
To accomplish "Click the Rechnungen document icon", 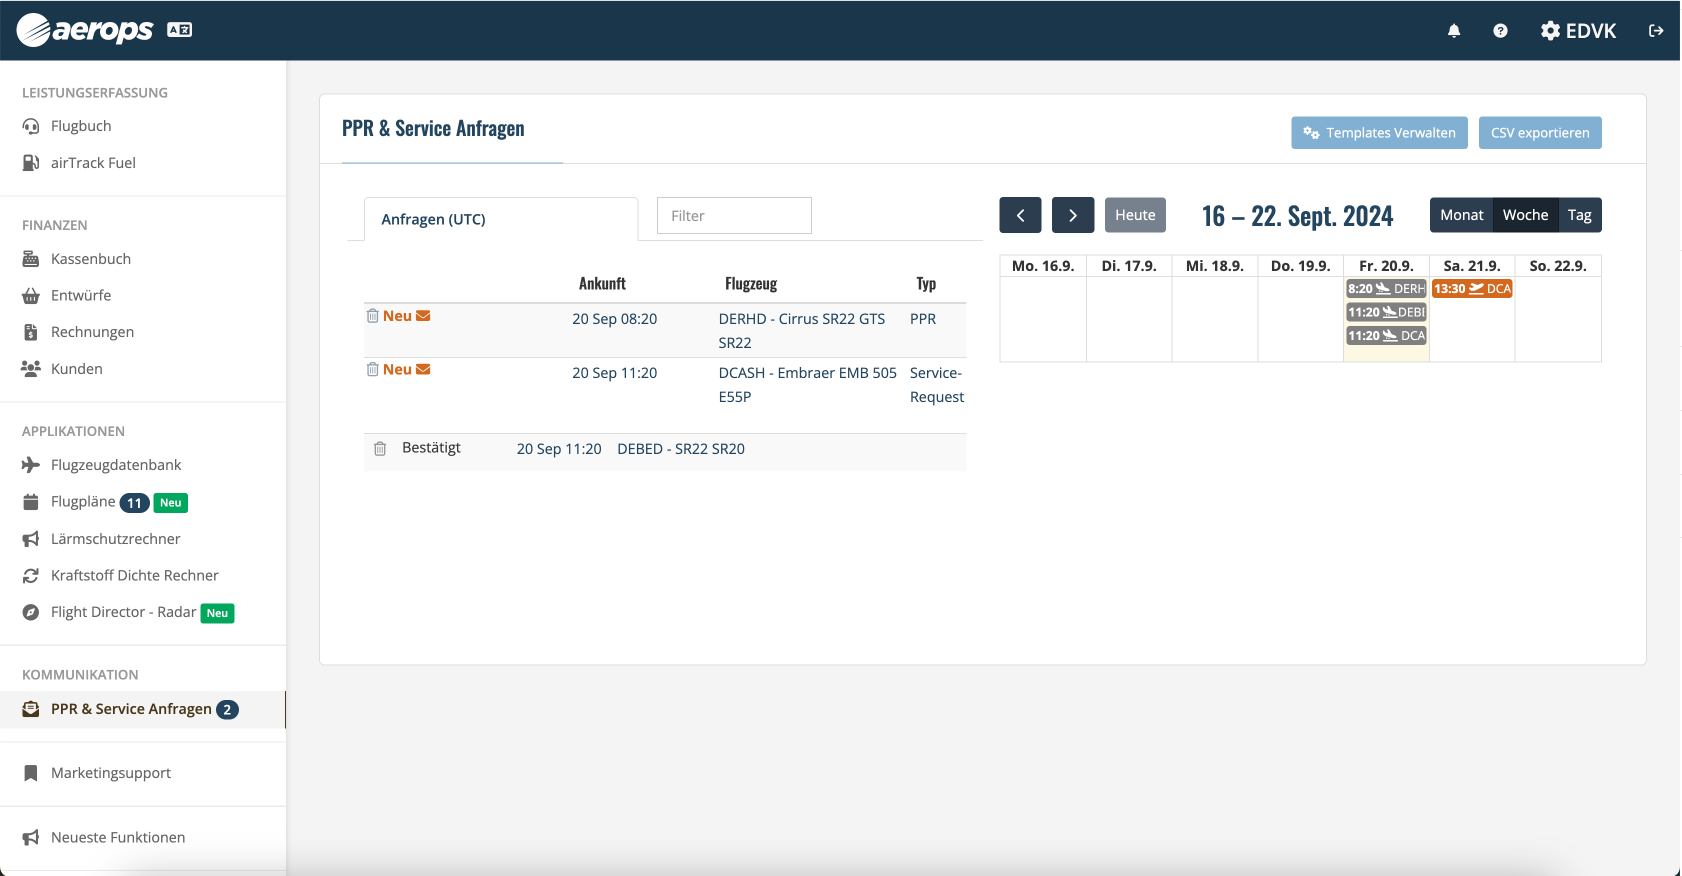I will pos(31,332).
